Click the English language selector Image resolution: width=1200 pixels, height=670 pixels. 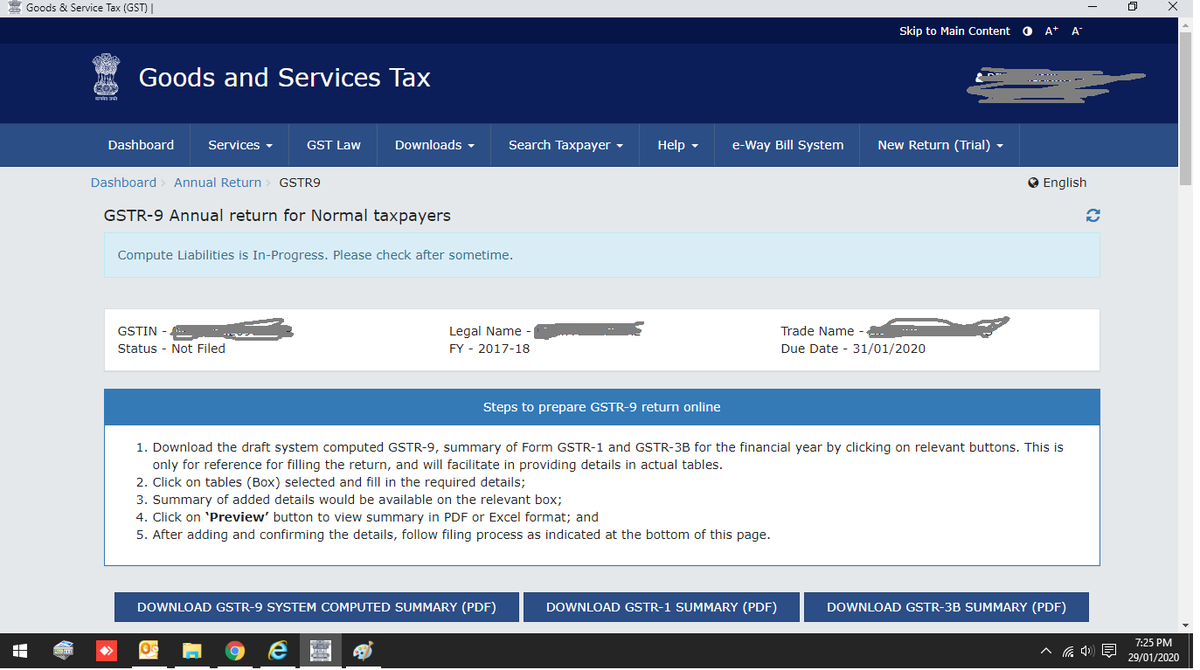coord(1064,183)
